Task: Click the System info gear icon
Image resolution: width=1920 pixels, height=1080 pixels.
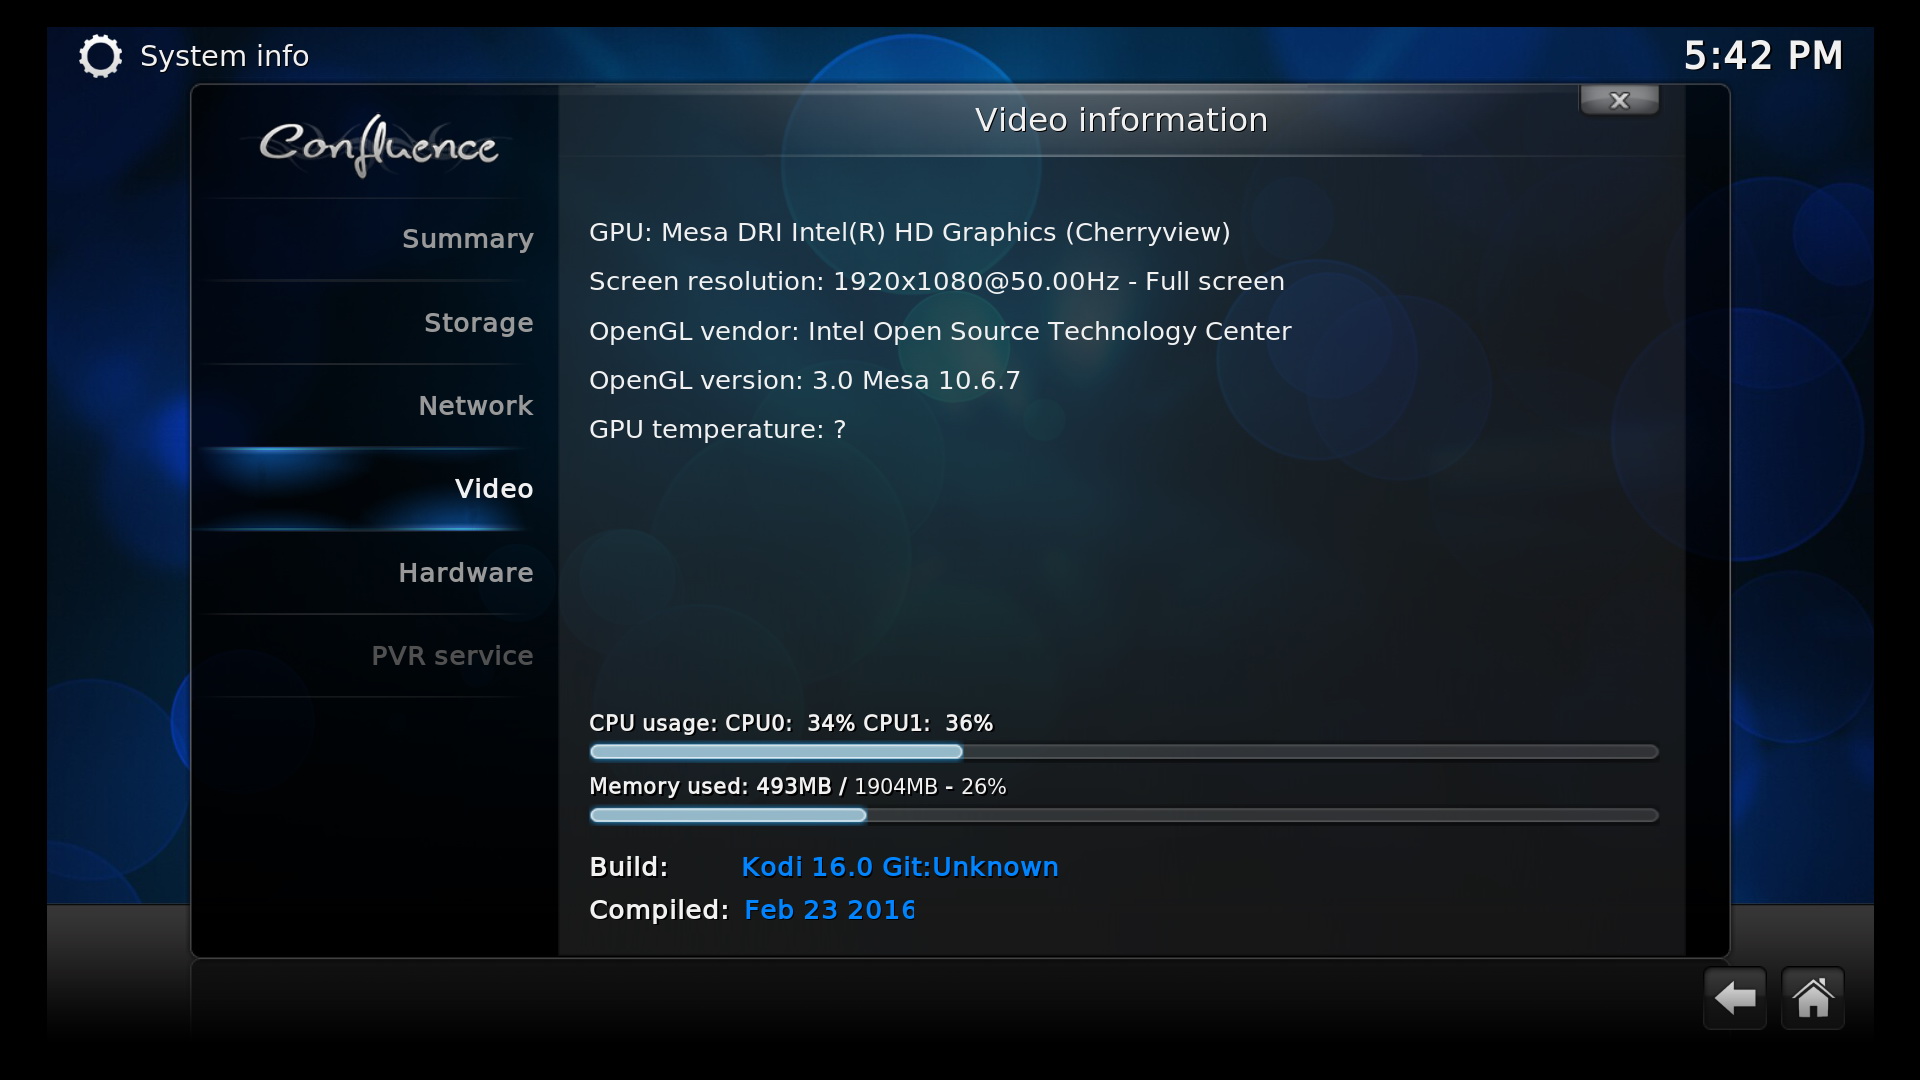Action: click(x=100, y=56)
